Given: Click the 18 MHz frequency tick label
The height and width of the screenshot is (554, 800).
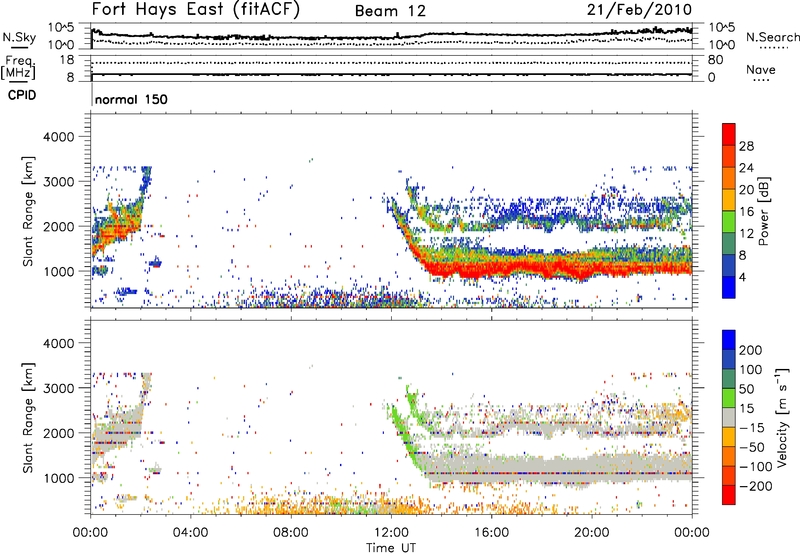Looking at the screenshot, I should [66, 60].
